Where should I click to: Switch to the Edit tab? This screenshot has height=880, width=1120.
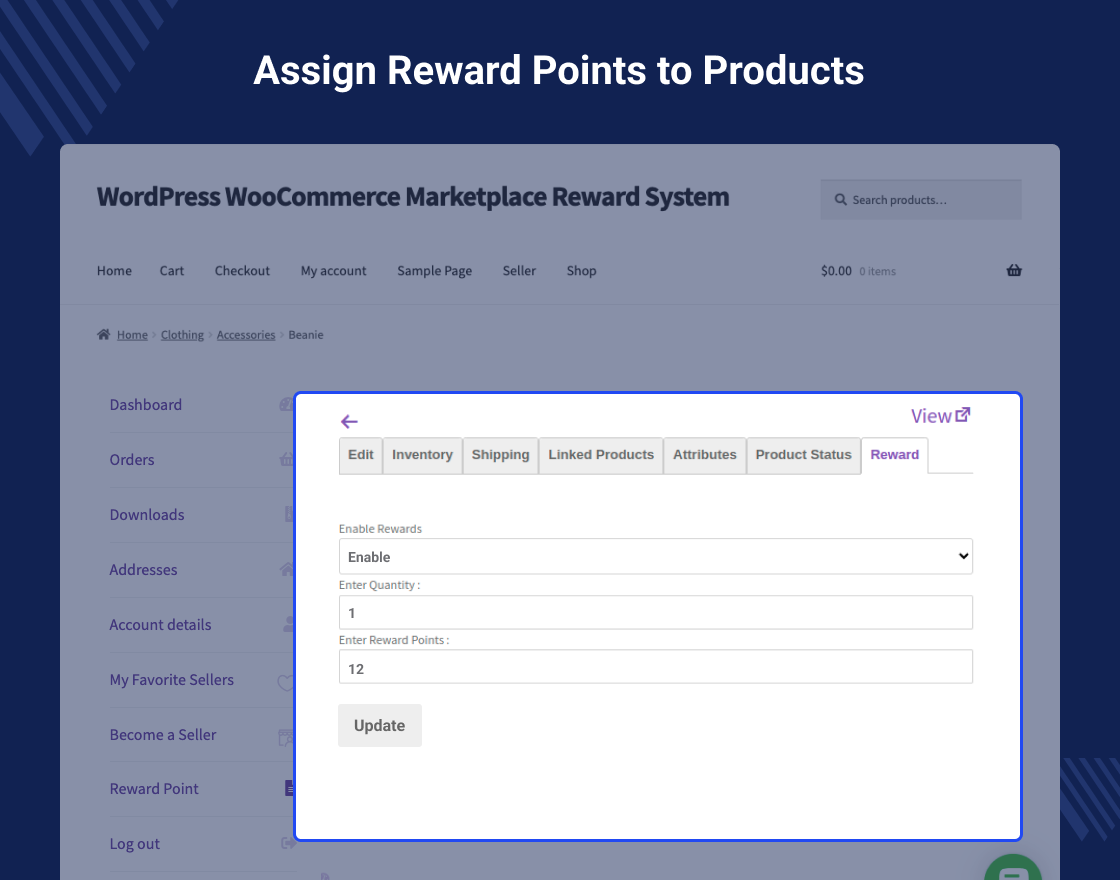(361, 455)
